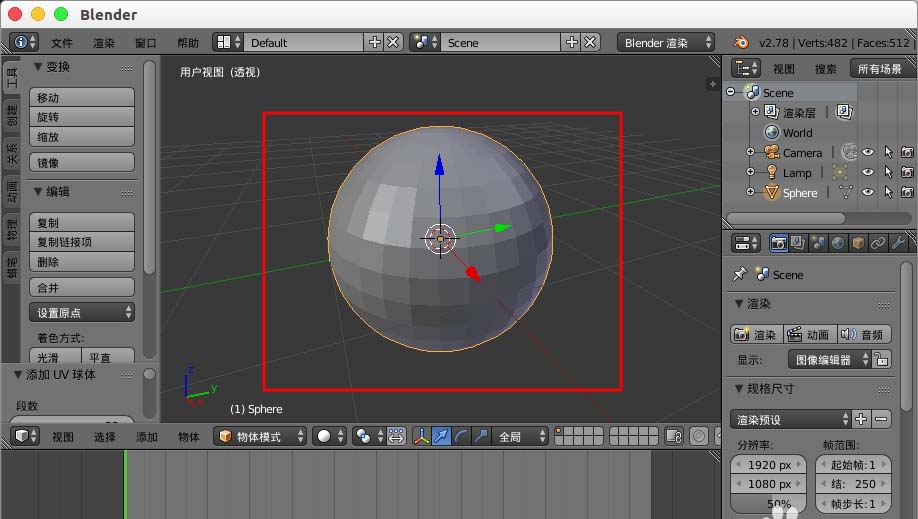Open the 搜索 menu in outliner
918x519 pixels.
coord(825,69)
